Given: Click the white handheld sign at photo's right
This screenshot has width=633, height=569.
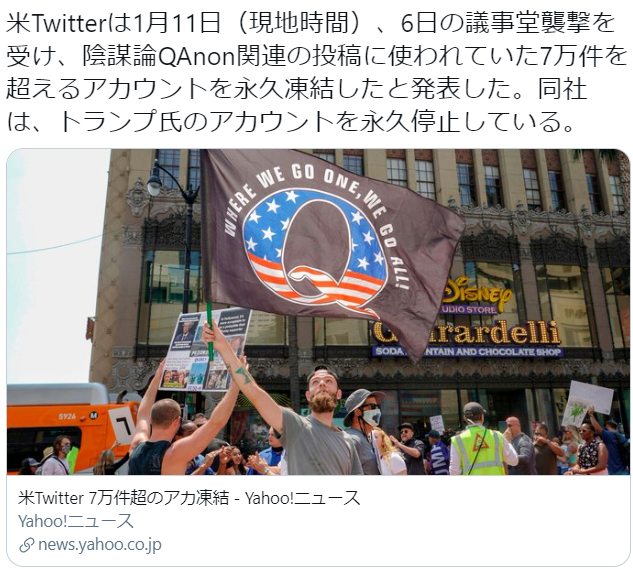Looking at the screenshot, I should click(583, 404).
